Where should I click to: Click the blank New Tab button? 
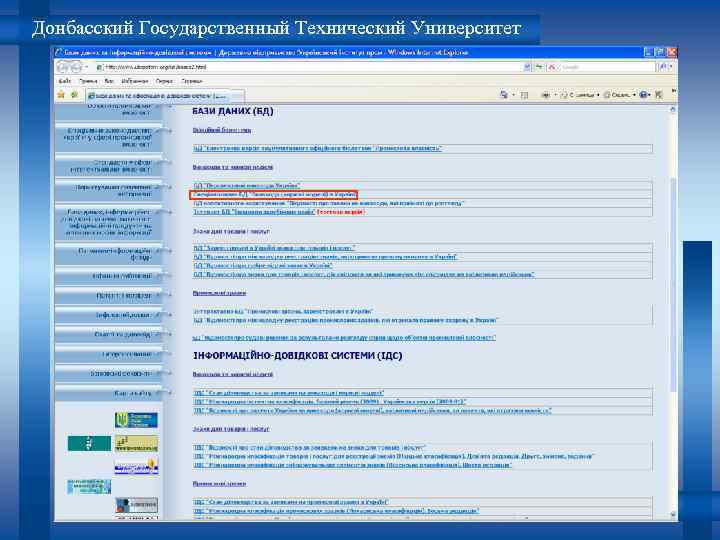point(237,96)
